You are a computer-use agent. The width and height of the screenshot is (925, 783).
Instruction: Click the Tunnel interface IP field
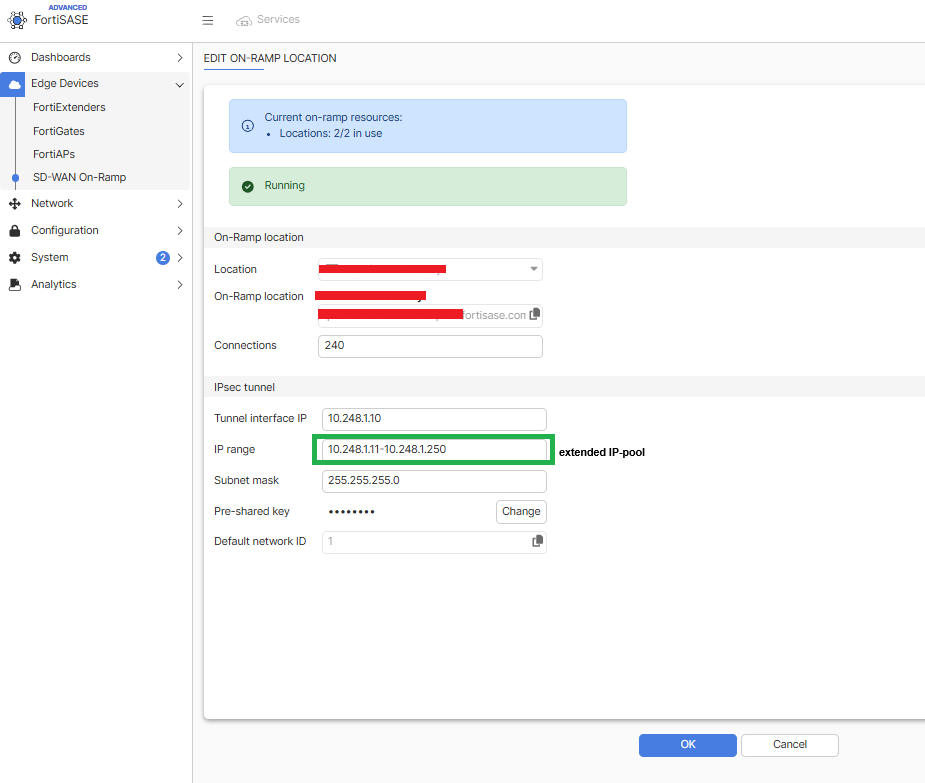coord(434,419)
